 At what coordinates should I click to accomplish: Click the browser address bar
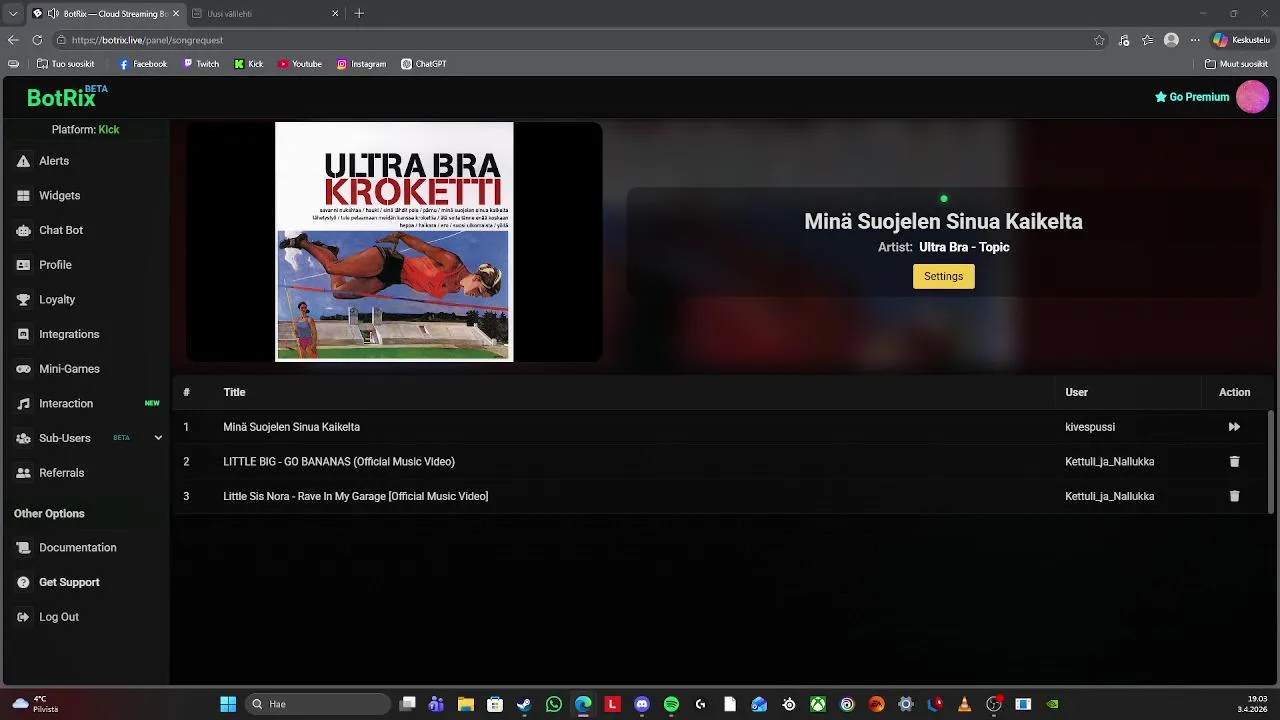(580, 40)
